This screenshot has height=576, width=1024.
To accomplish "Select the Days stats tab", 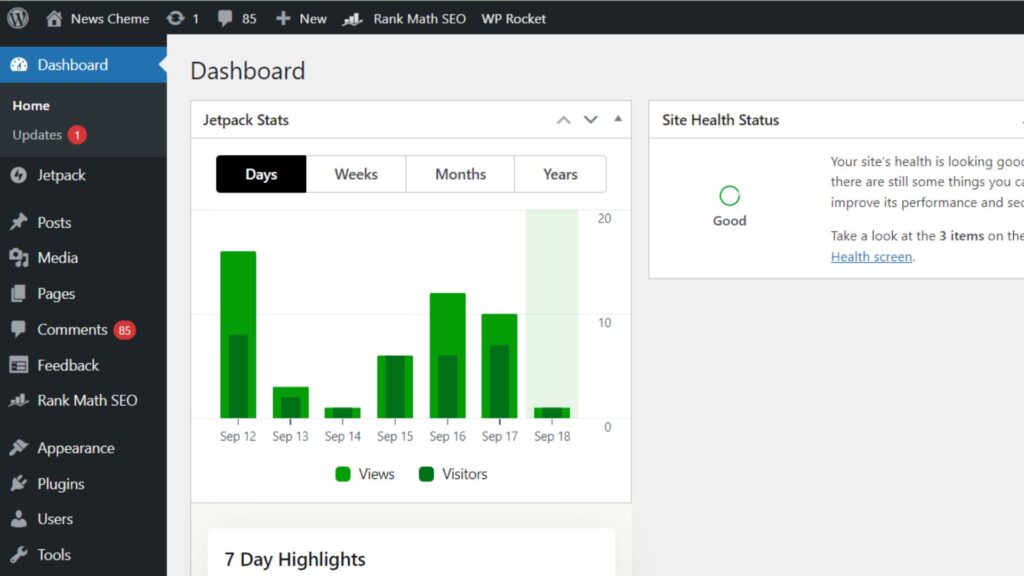I will pyautogui.click(x=261, y=174).
